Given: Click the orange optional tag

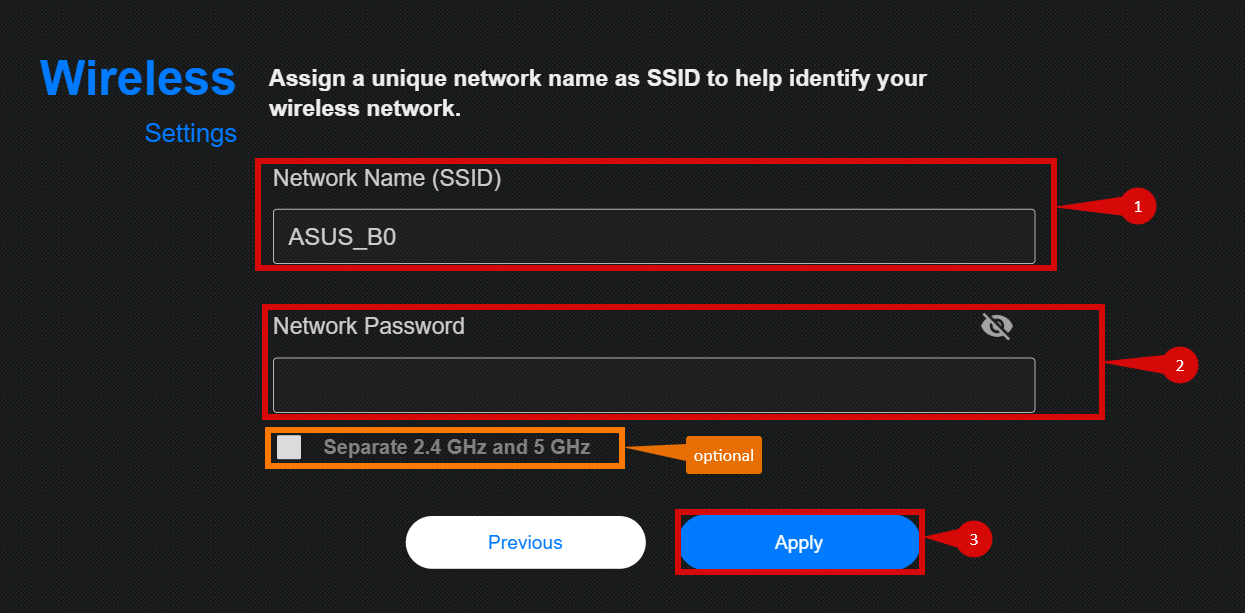Looking at the screenshot, I should [723, 455].
